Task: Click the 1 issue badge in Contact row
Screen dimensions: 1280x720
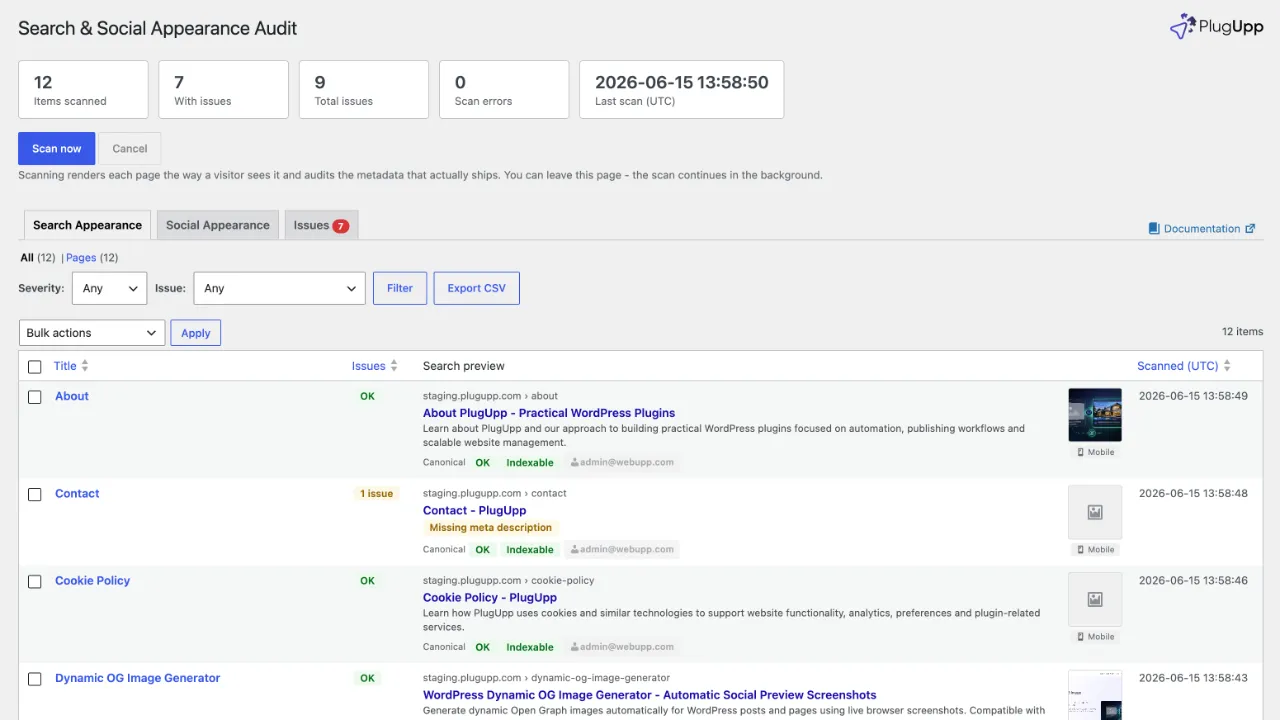Action: click(377, 493)
